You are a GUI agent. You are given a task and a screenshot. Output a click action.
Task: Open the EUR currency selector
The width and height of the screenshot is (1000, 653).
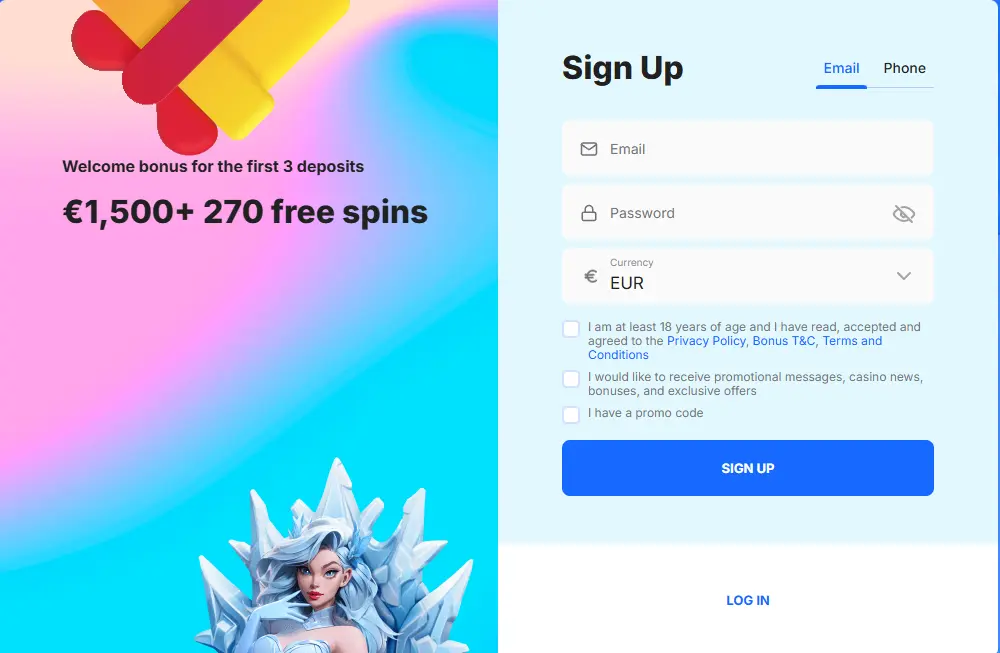point(747,276)
